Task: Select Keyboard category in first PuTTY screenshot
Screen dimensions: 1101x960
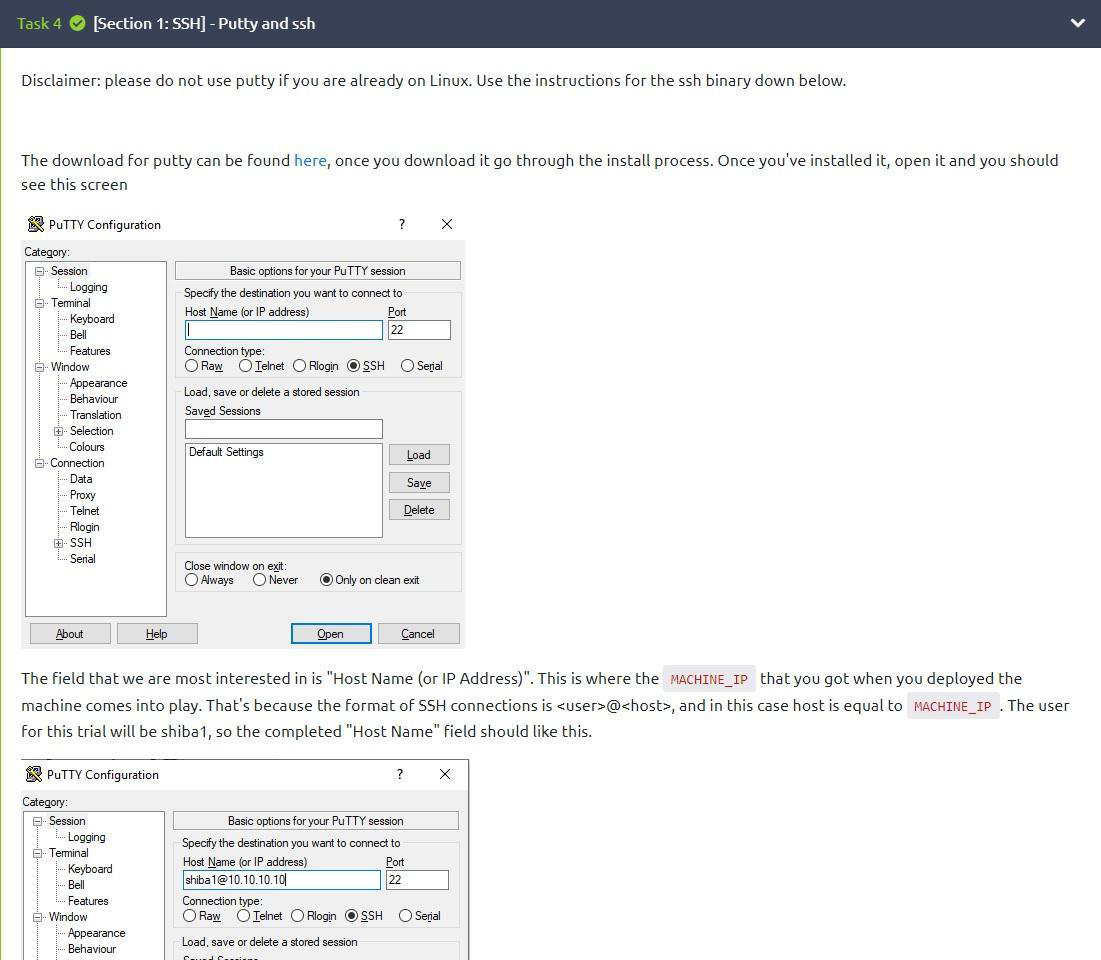Action: (92, 319)
